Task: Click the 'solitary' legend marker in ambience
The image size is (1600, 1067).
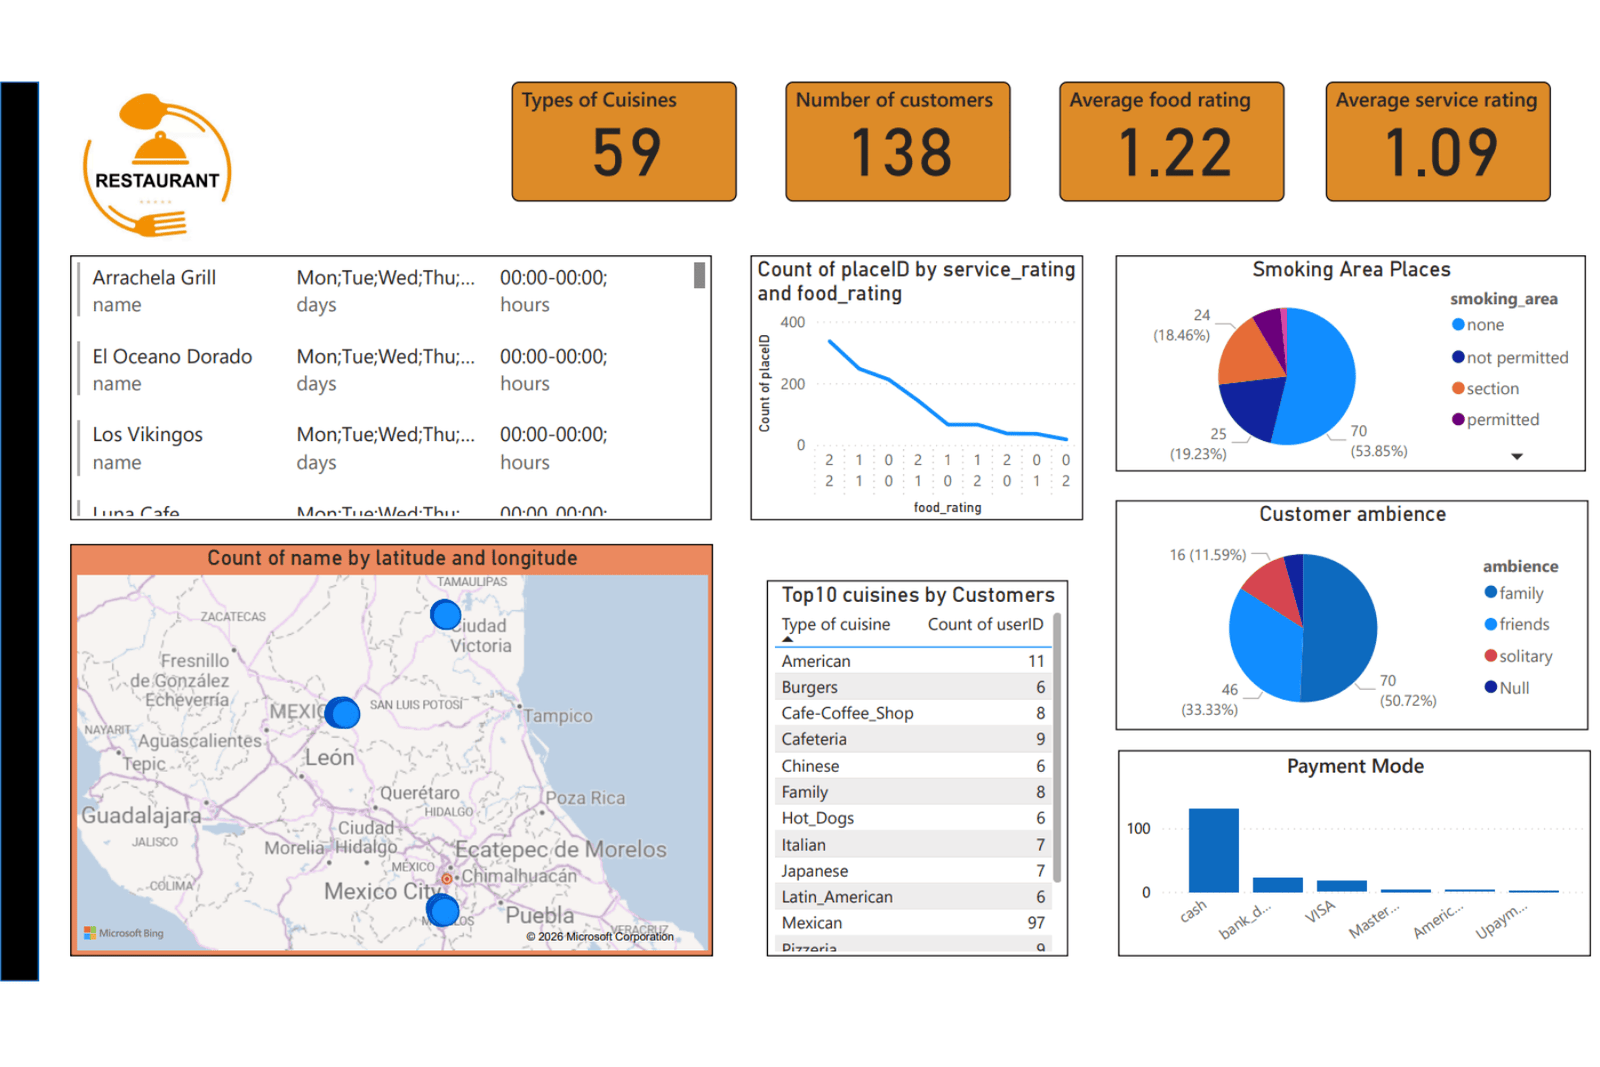Action: [1491, 656]
